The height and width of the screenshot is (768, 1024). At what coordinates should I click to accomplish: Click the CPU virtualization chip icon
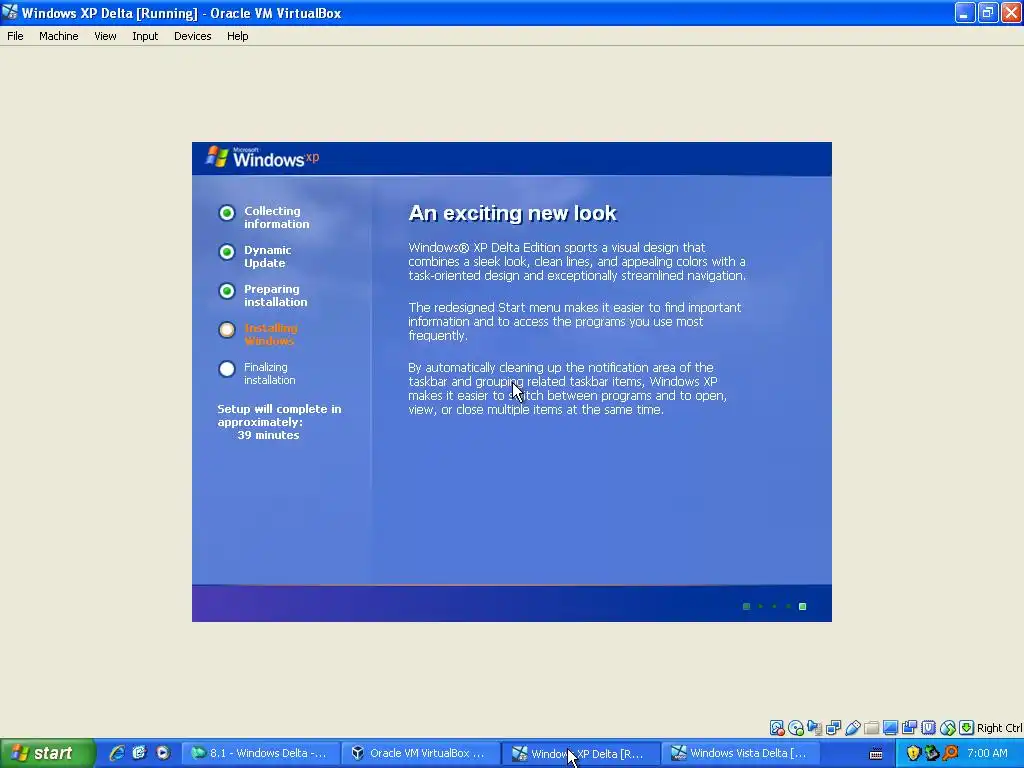coord(928,728)
